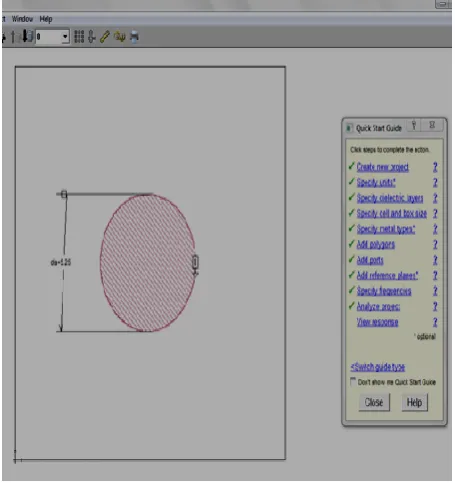Open help for Add polygons step
The width and height of the screenshot is (455, 483).
coord(435,244)
